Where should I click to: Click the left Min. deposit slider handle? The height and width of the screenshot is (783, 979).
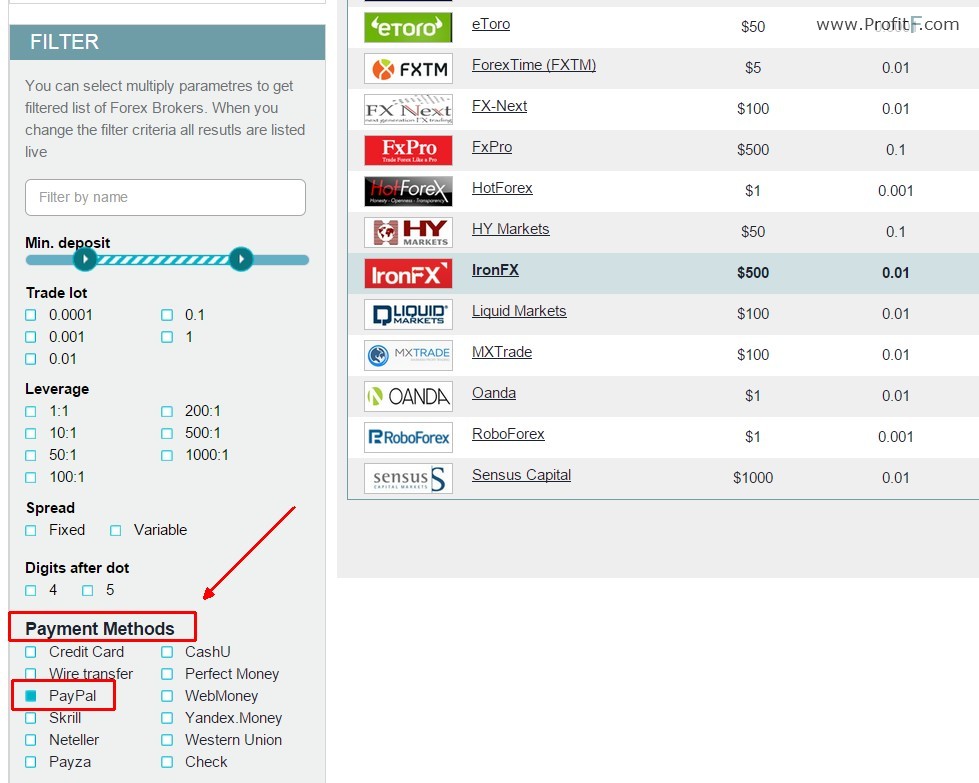85,259
